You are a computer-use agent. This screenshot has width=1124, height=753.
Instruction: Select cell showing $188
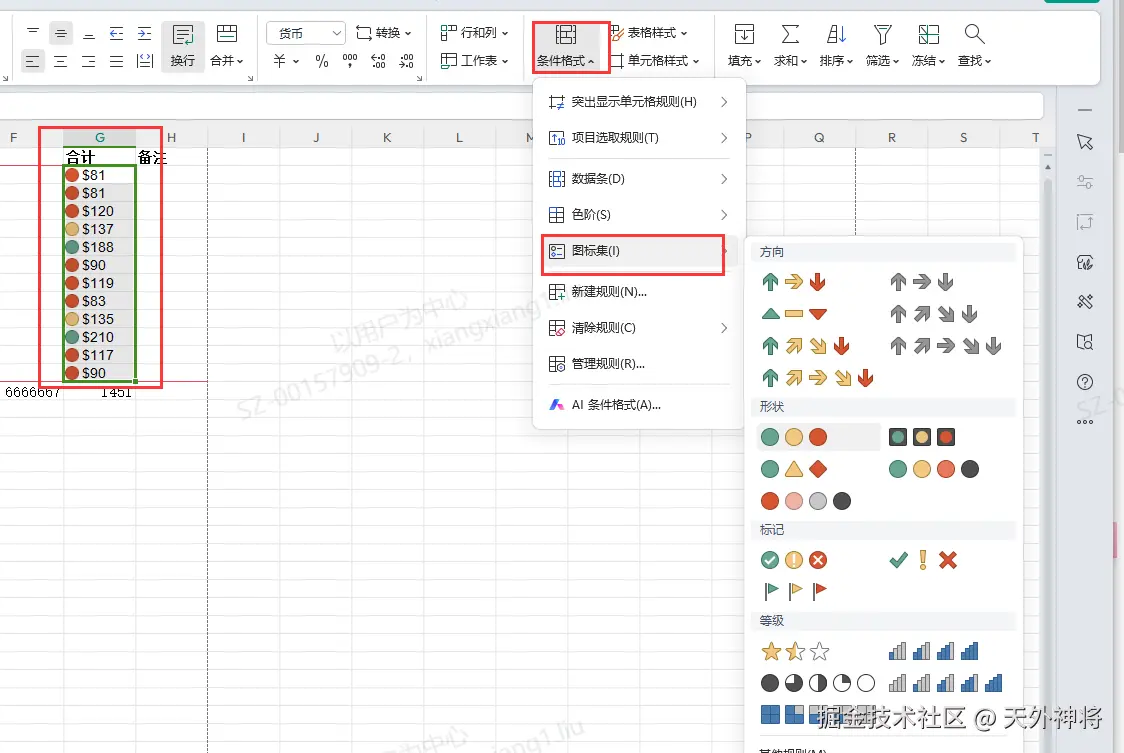click(100, 247)
